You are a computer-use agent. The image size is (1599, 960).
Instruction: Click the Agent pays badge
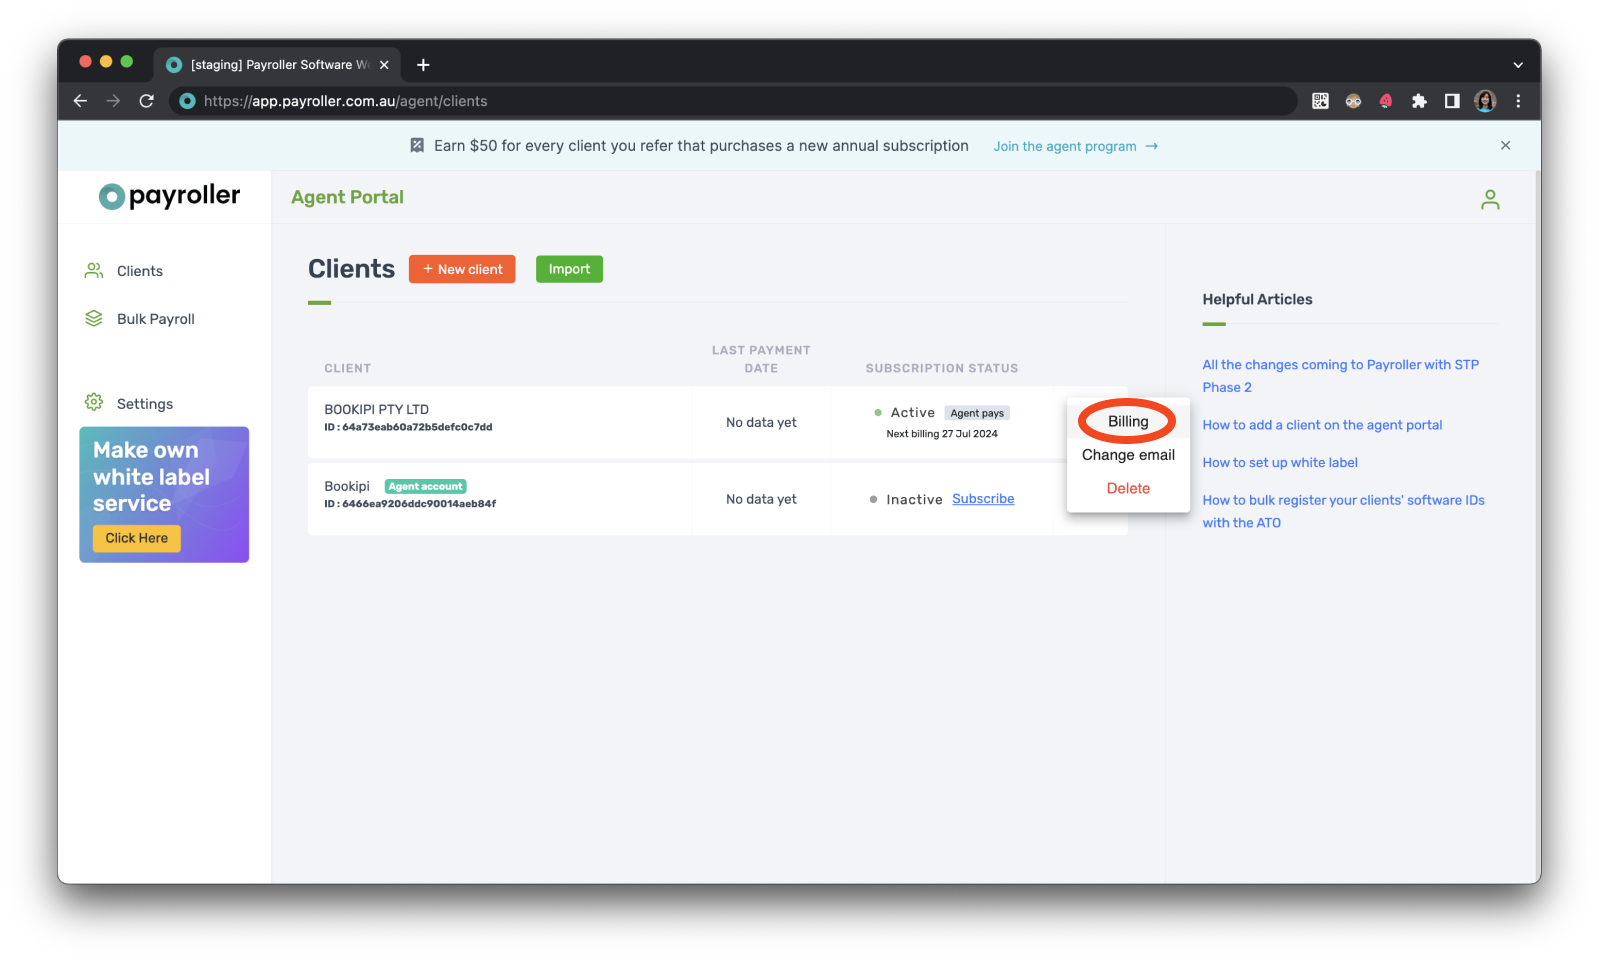[977, 413]
